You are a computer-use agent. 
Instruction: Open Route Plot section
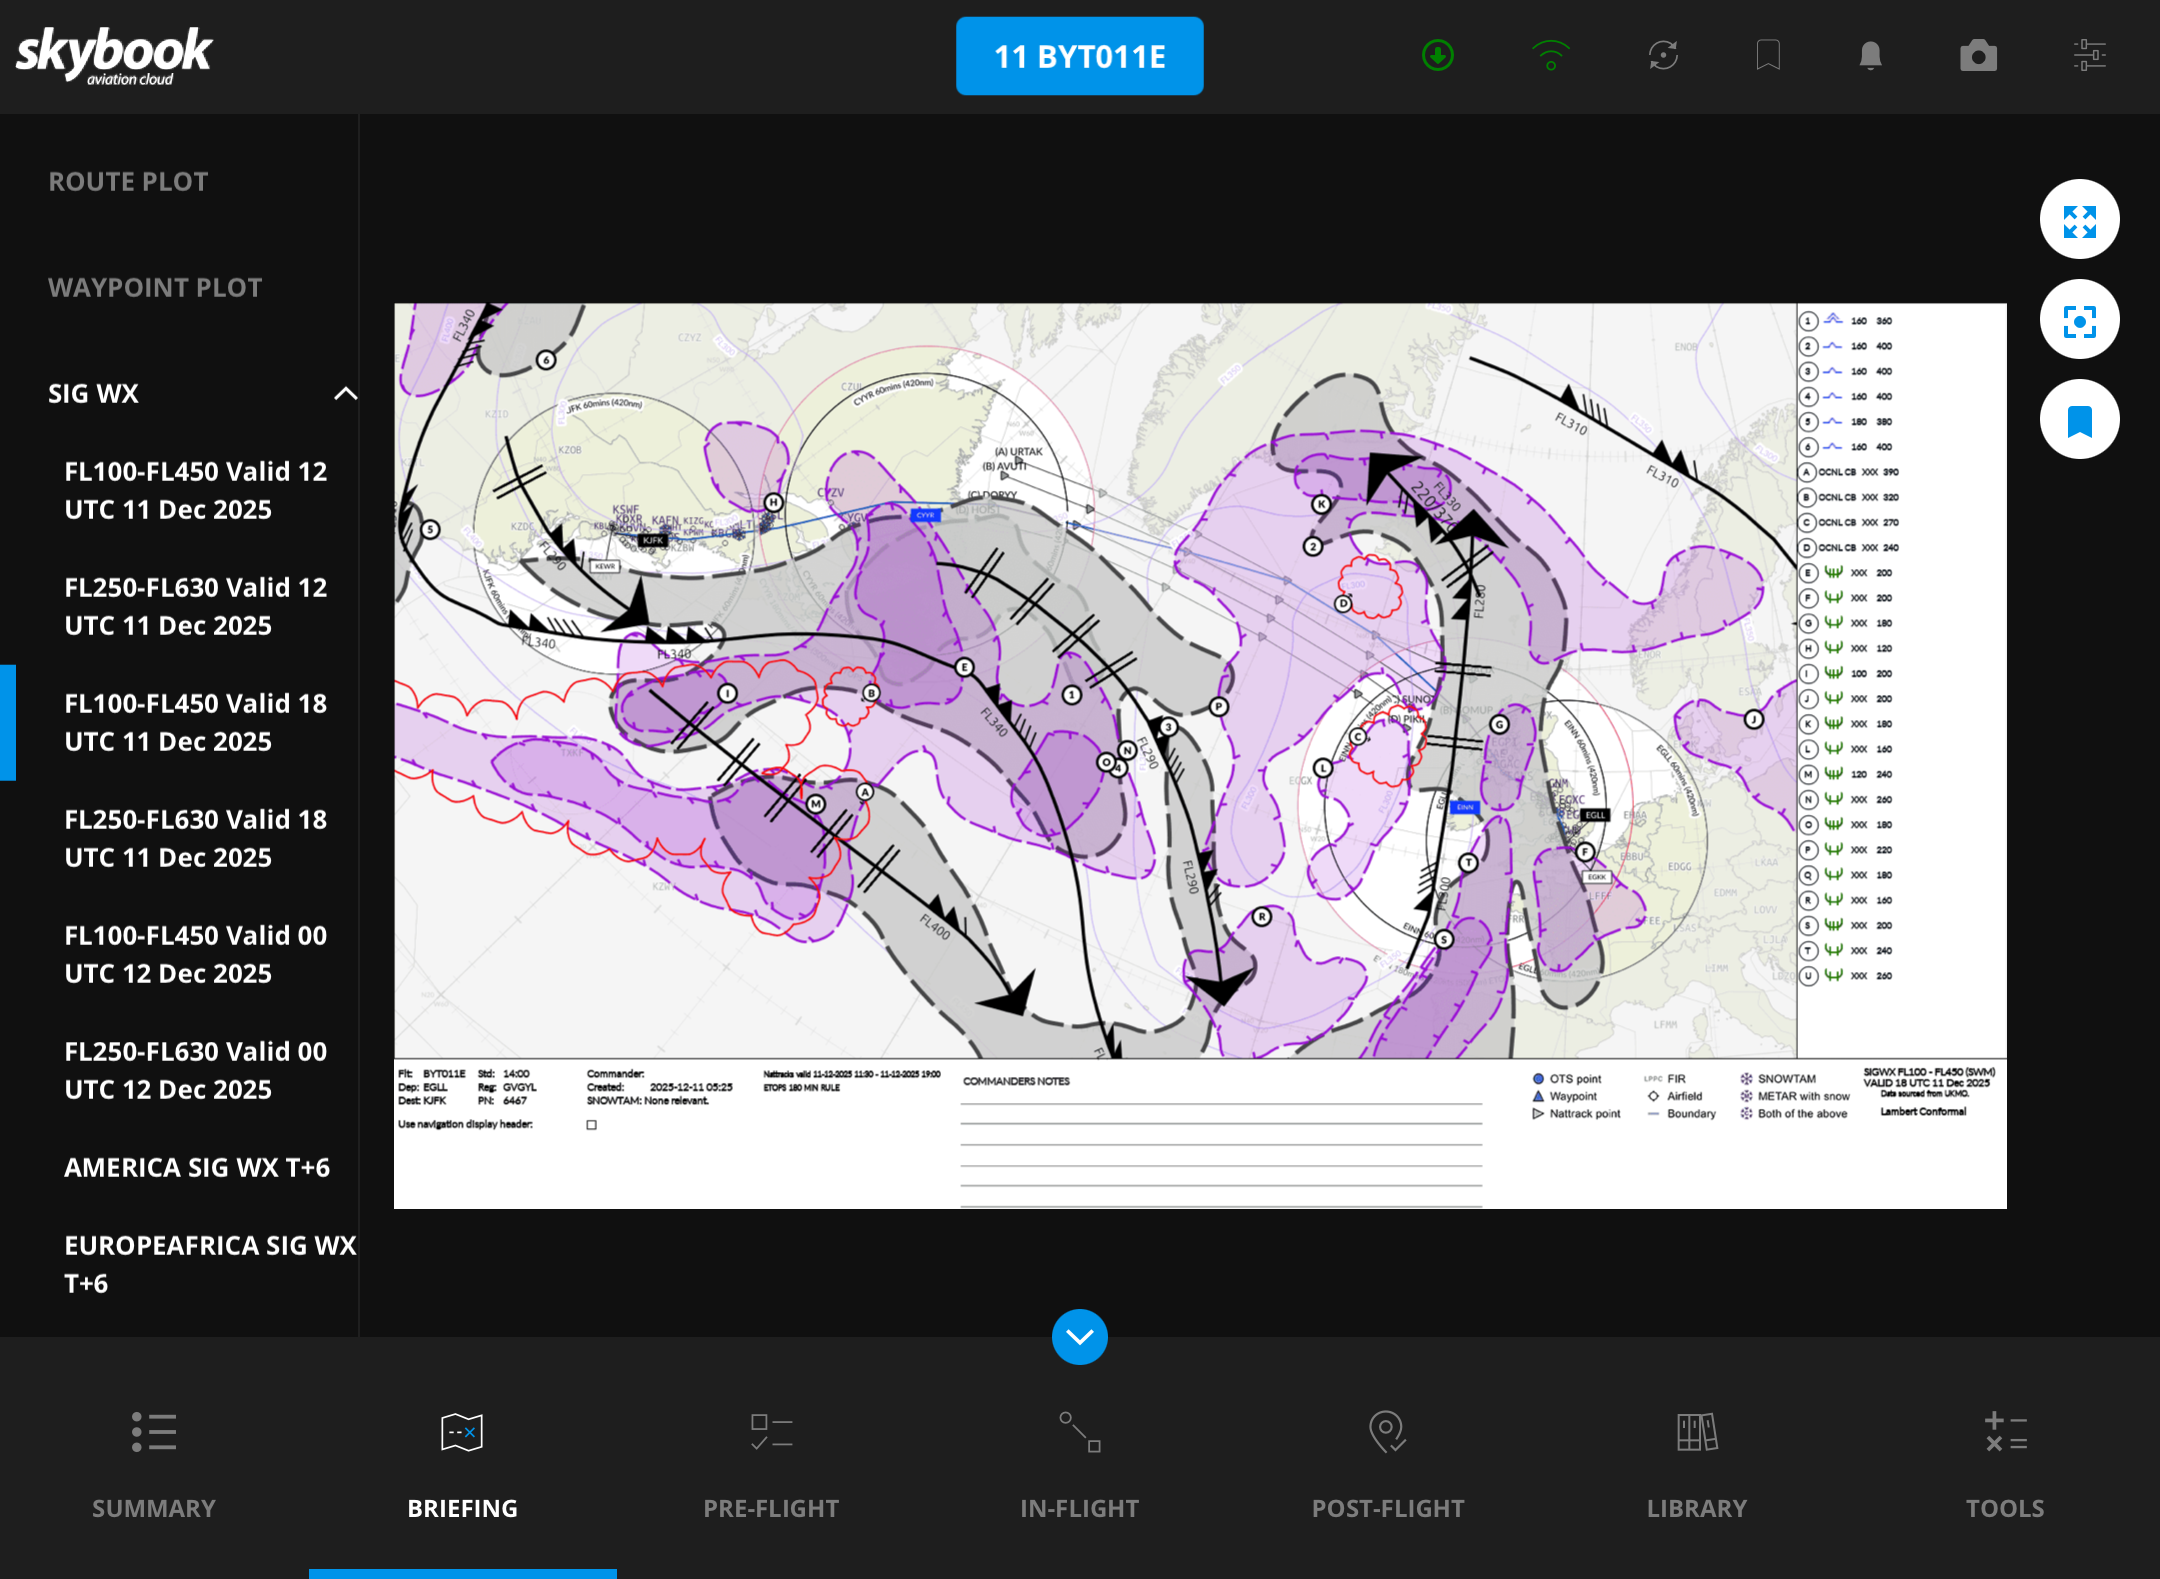tap(129, 181)
